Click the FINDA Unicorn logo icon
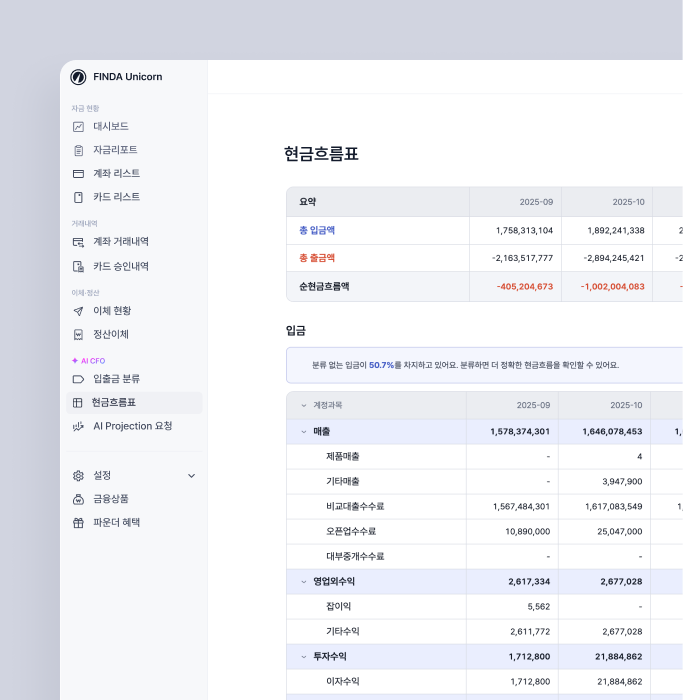 [78, 77]
